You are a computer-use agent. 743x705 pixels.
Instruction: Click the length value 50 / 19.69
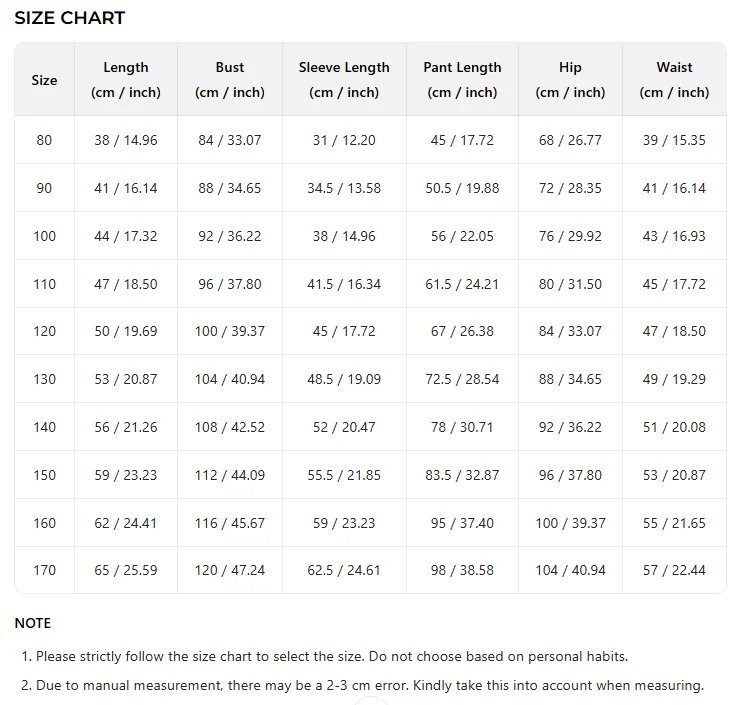click(126, 331)
